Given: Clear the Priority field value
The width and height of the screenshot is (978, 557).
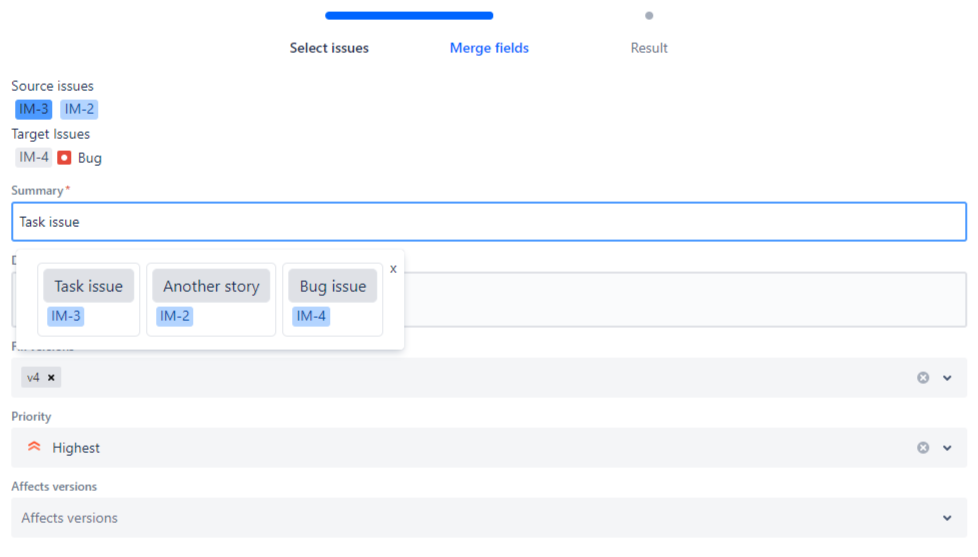Looking at the screenshot, I should pos(923,448).
